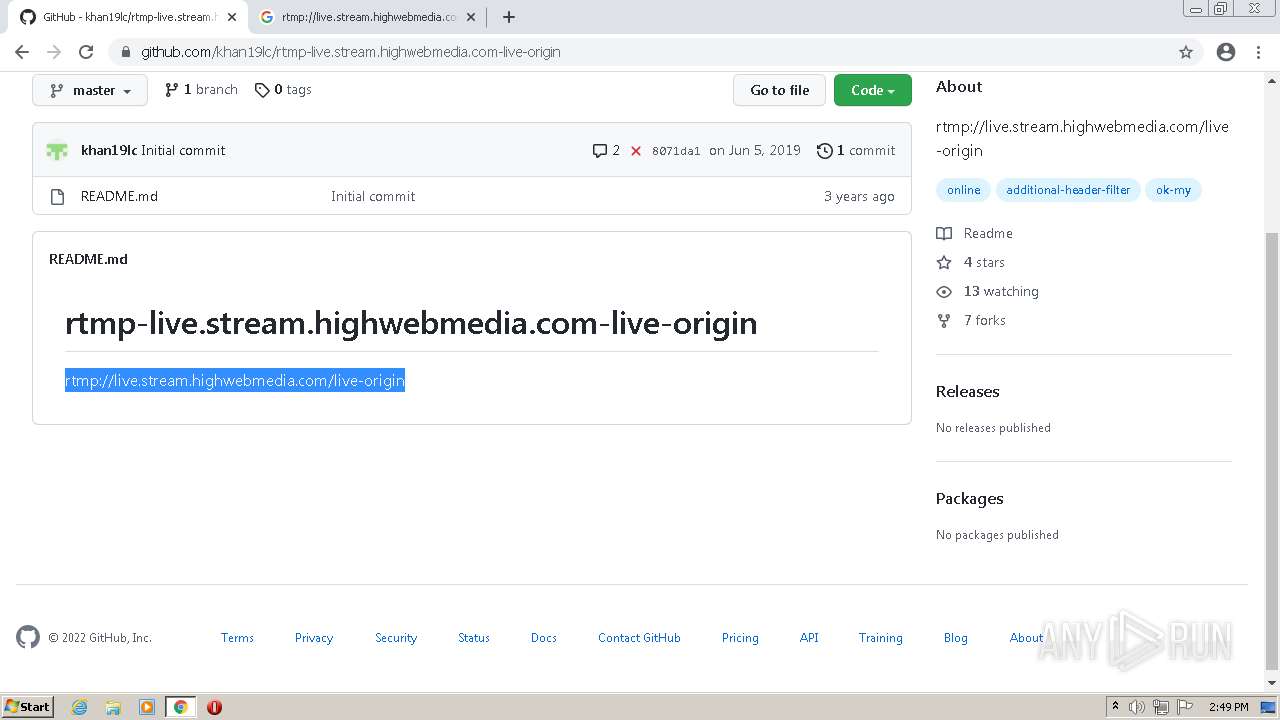1280x720 pixels.
Task: Click the README.md panel header
Action: [88, 259]
